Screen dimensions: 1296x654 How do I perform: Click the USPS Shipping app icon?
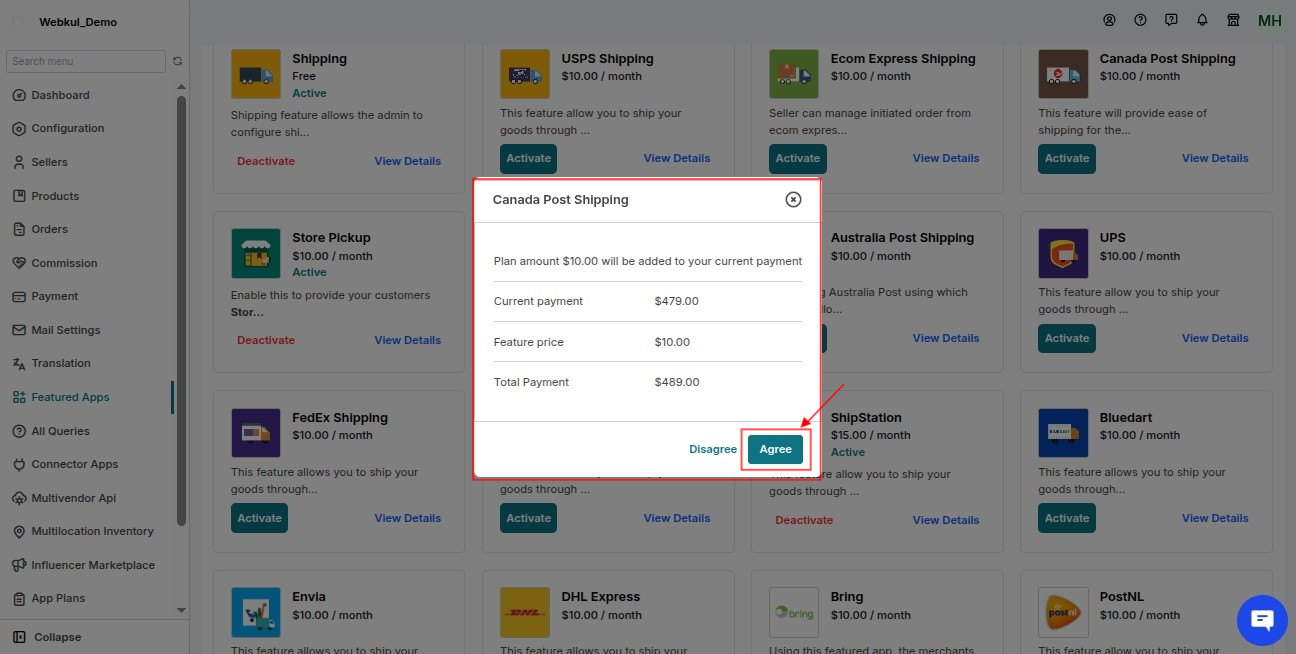coord(525,74)
